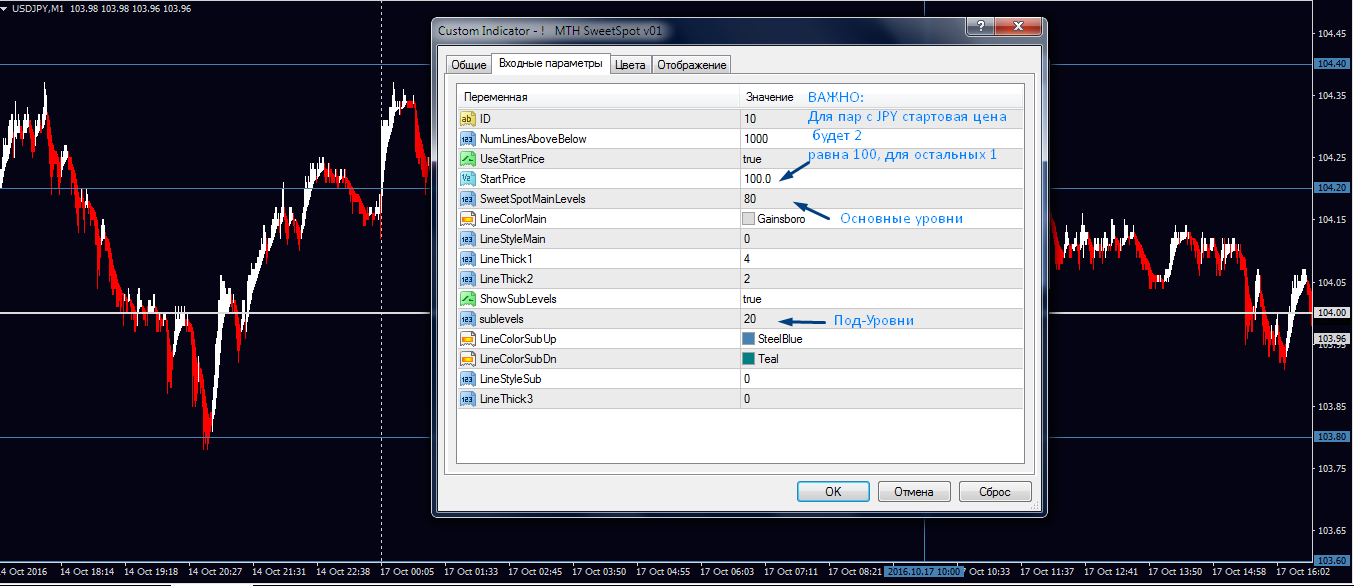Confirm settings with the OK button

833,491
